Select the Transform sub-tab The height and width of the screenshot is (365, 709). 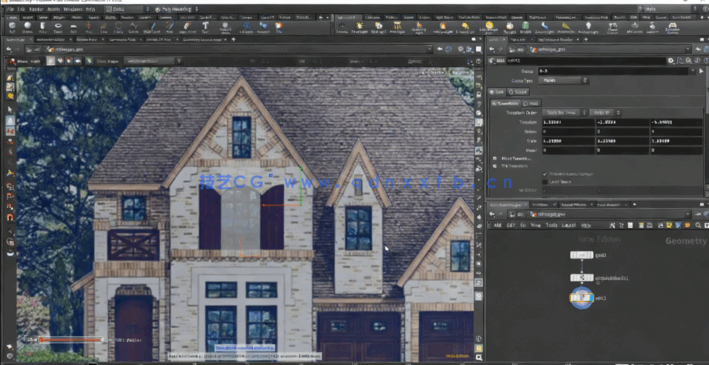507,103
